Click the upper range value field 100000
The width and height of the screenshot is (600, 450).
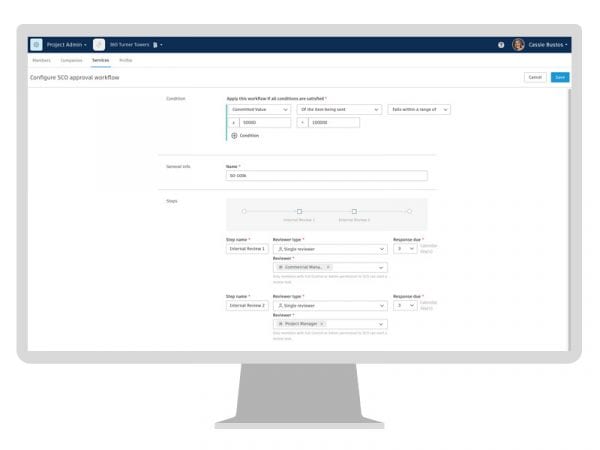tap(334, 122)
